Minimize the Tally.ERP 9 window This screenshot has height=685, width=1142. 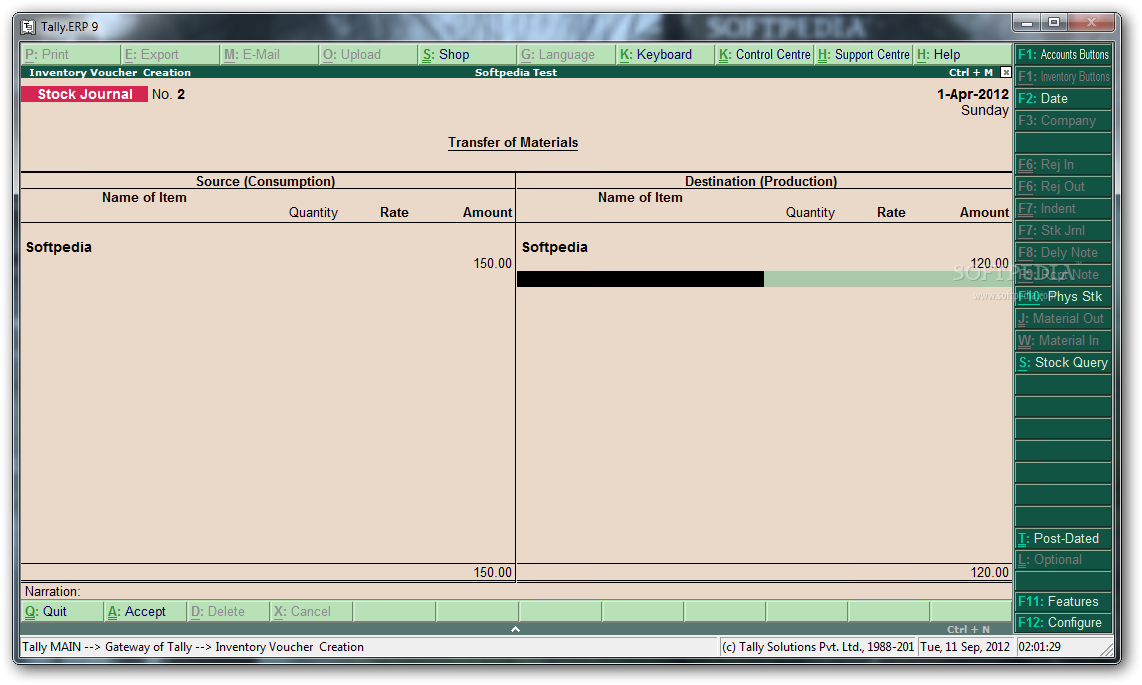coord(1028,23)
